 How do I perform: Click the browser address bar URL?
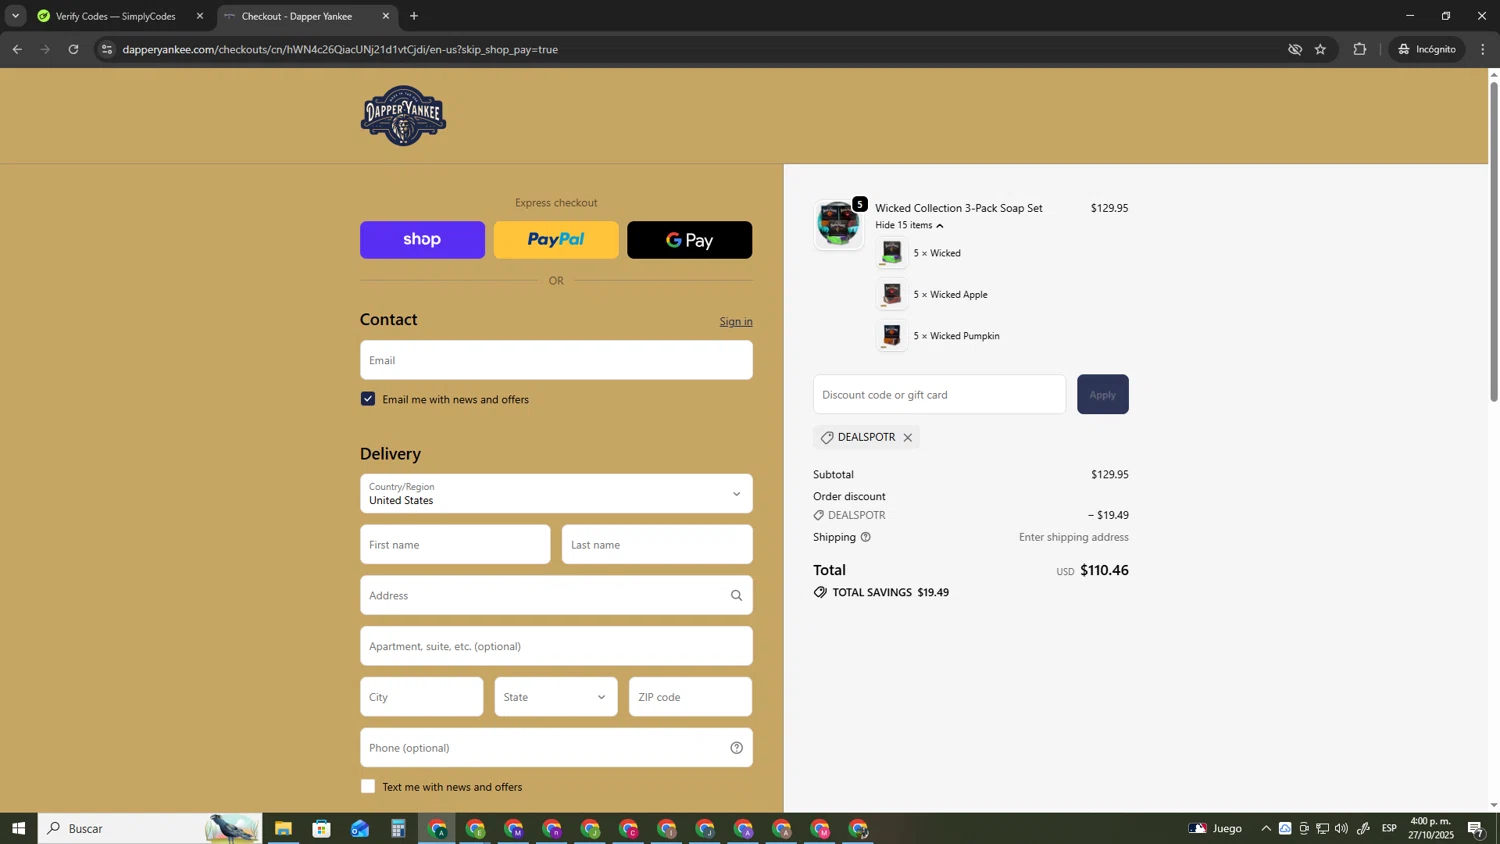[x=340, y=49]
